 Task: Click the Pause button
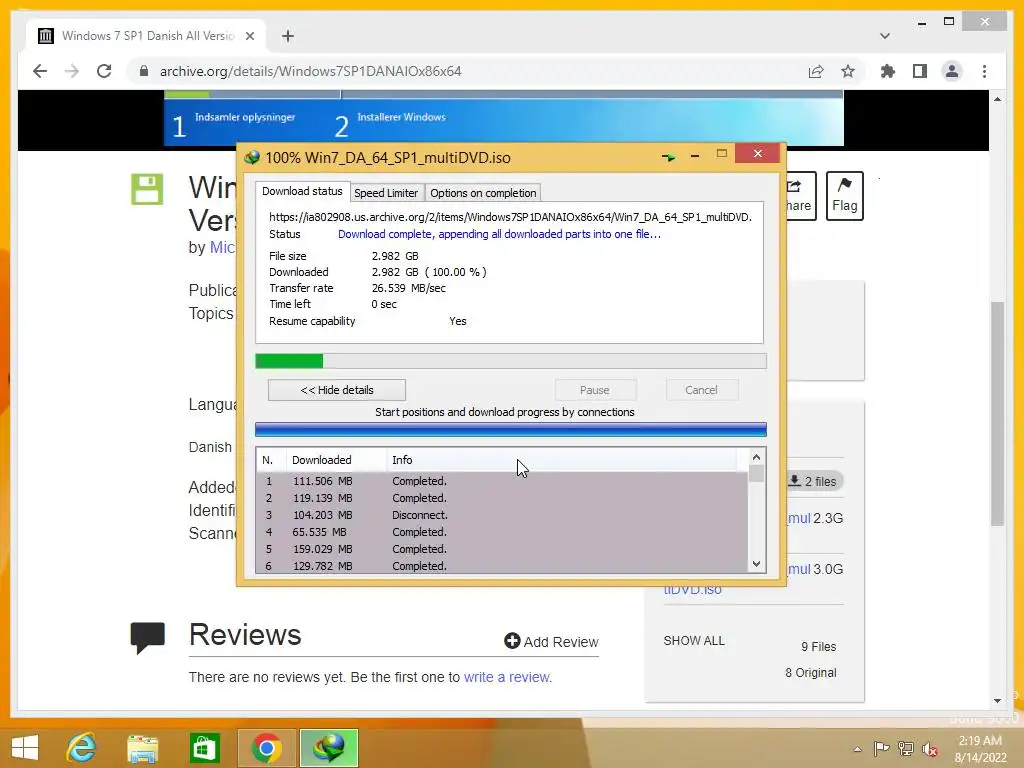coord(595,390)
